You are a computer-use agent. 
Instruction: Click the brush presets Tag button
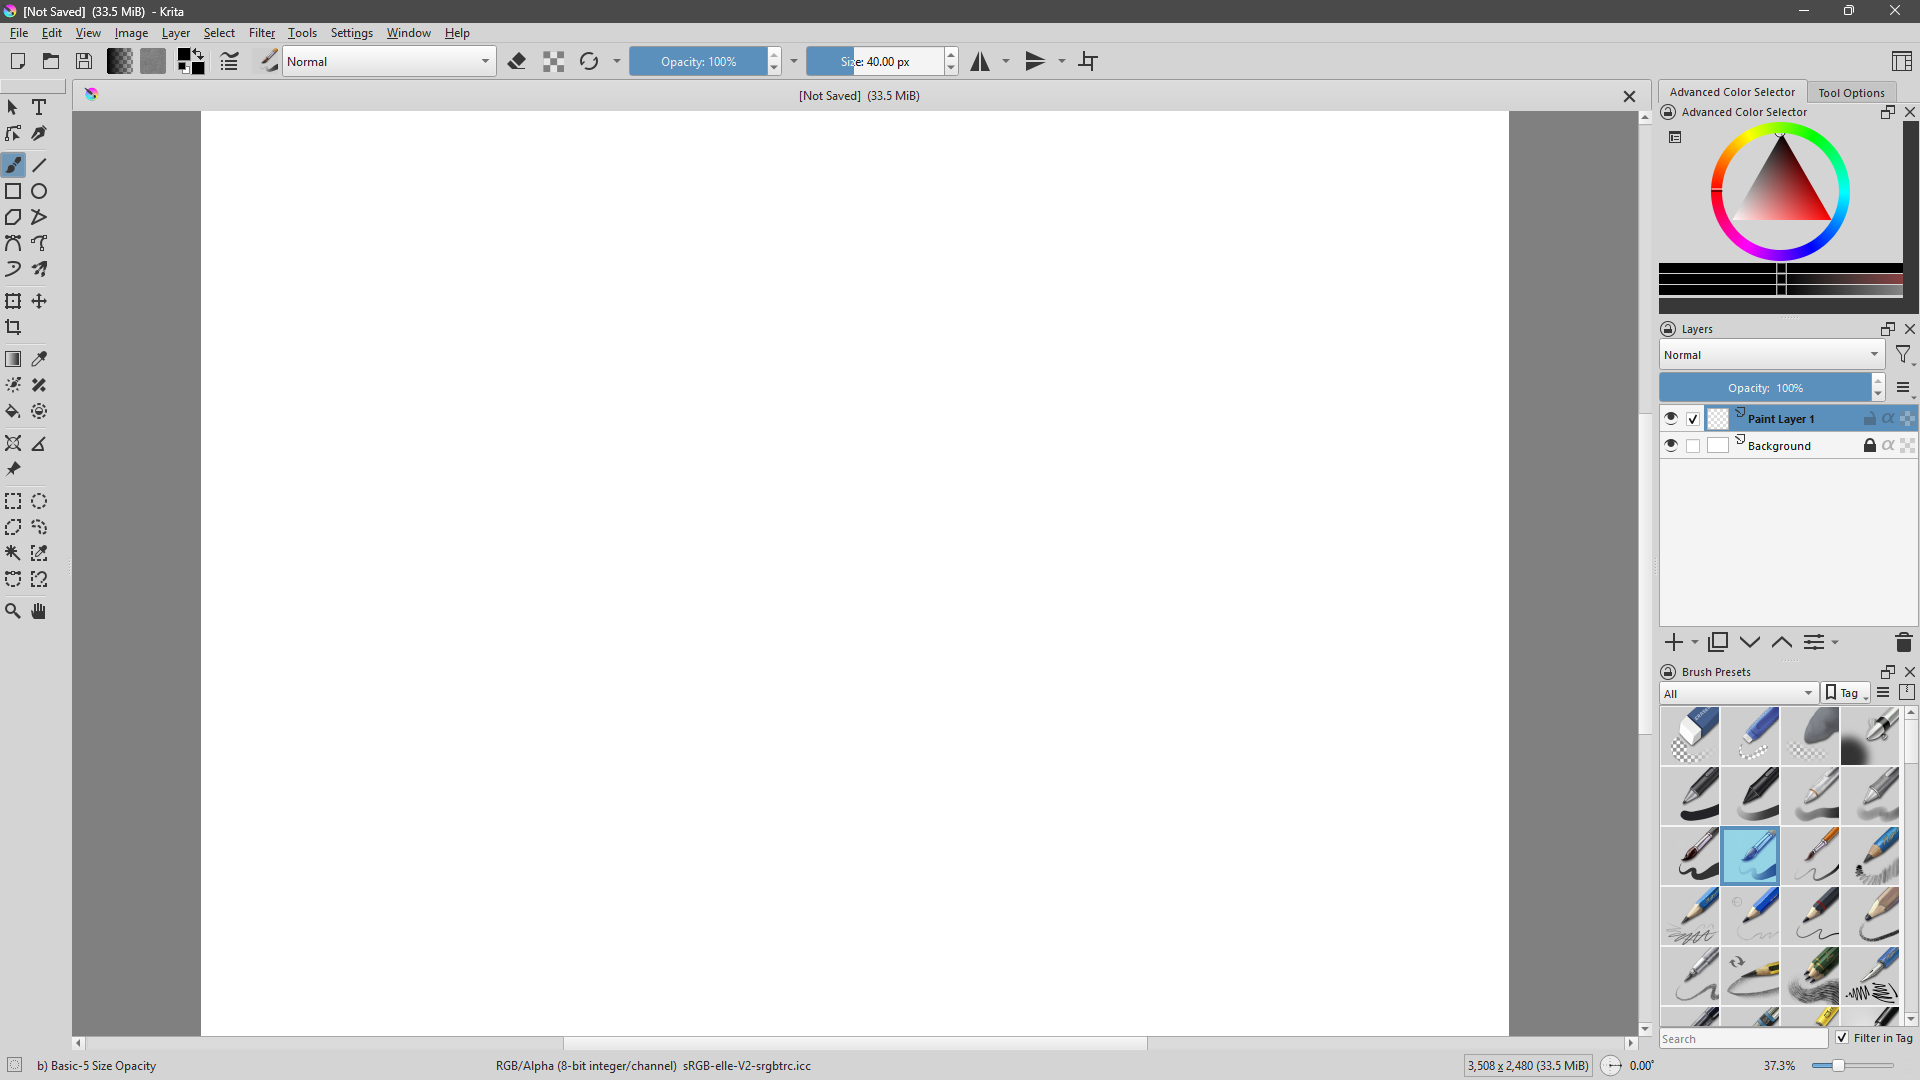click(1845, 693)
